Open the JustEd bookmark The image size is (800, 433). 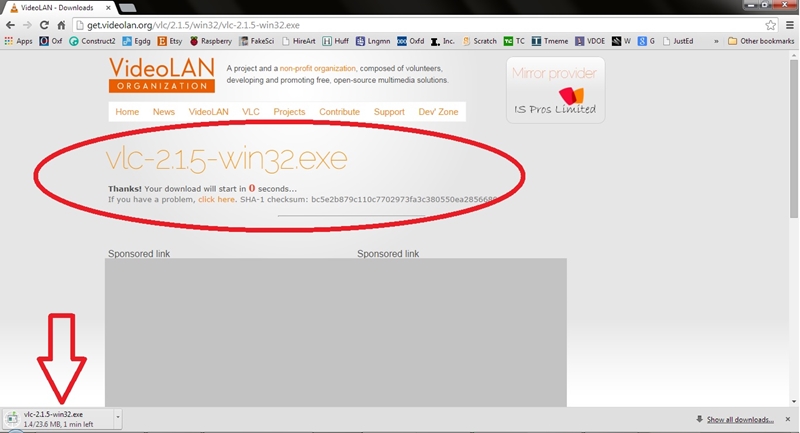click(678, 41)
